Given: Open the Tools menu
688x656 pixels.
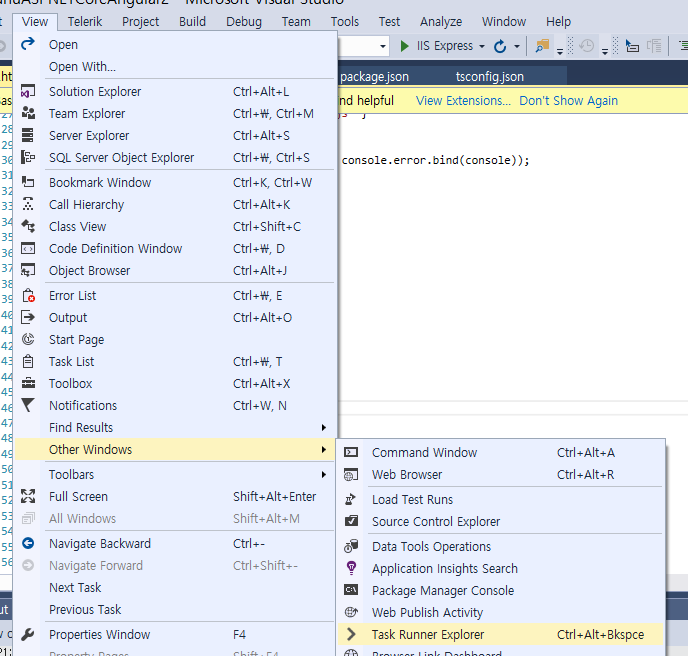Looking at the screenshot, I should click(x=345, y=22).
